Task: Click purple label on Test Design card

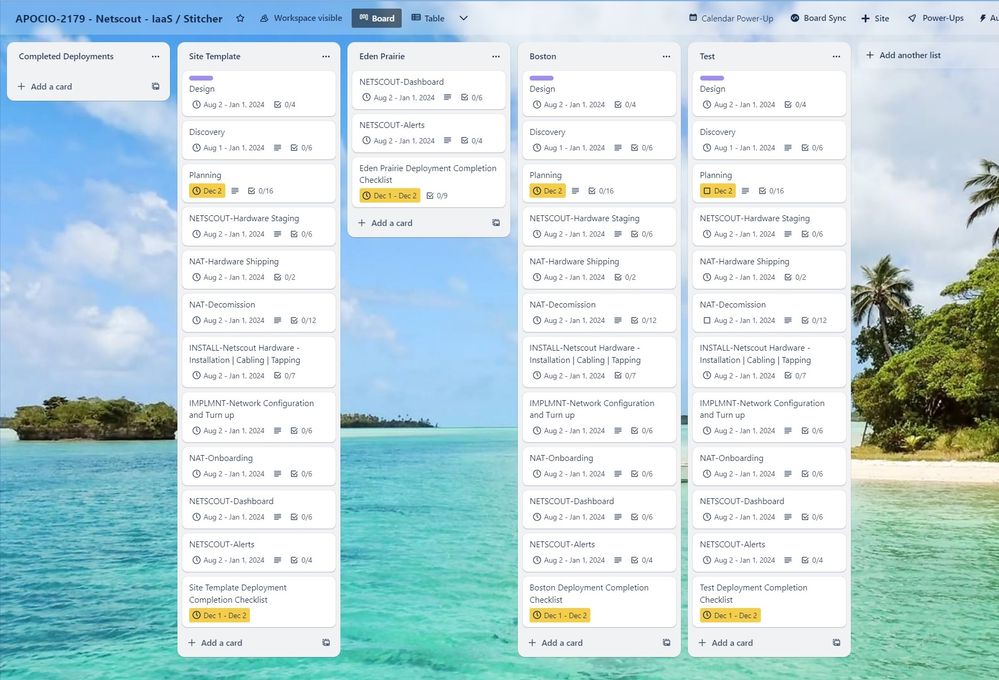Action: (x=712, y=78)
